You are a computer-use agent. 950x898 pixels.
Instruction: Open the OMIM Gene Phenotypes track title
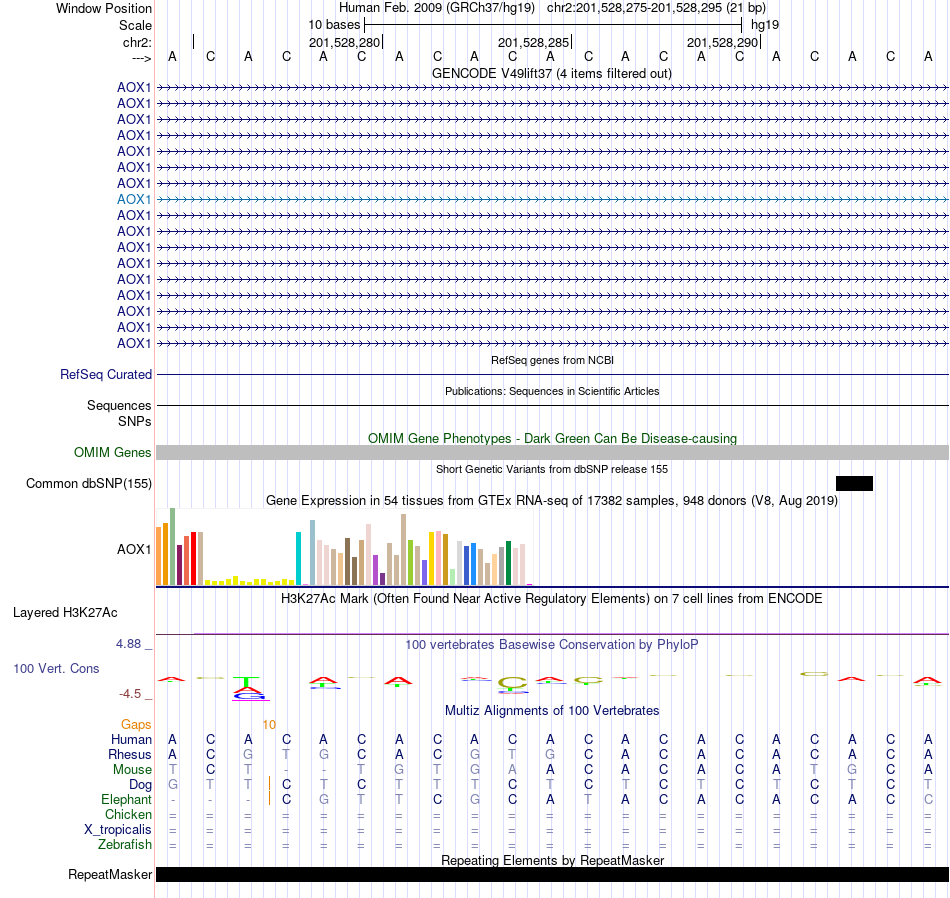tap(552, 439)
